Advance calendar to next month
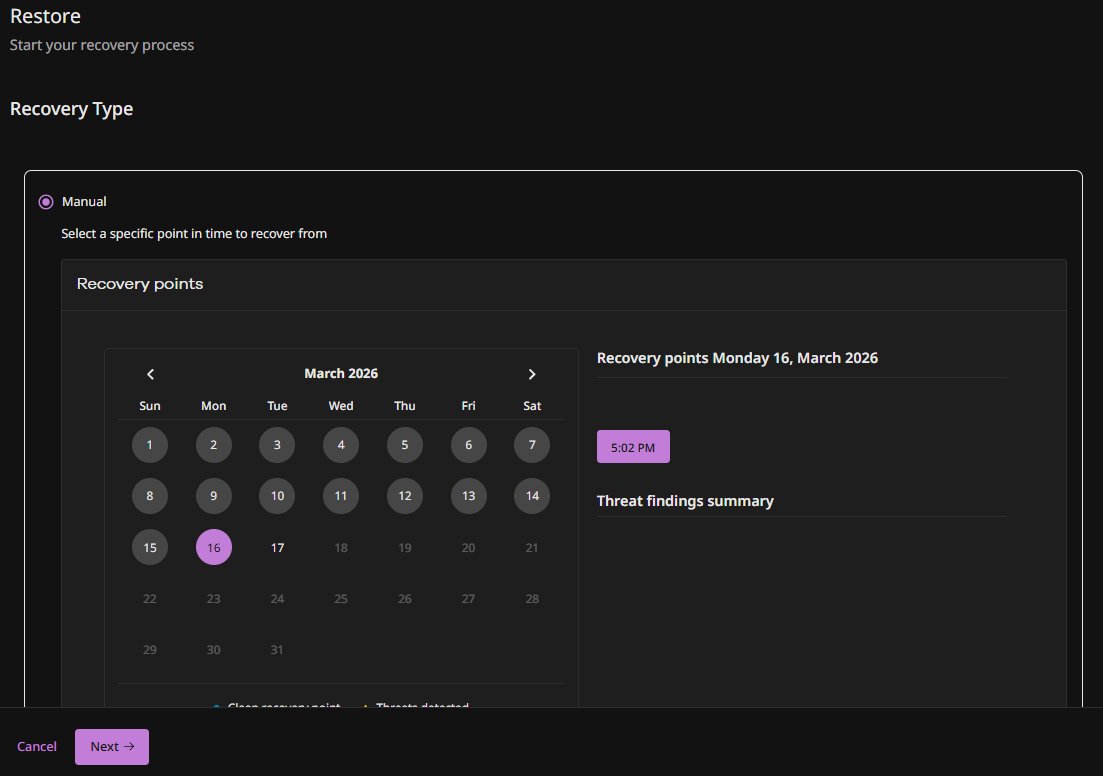Viewport: 1103px width, 776px height. coord(532,374)
